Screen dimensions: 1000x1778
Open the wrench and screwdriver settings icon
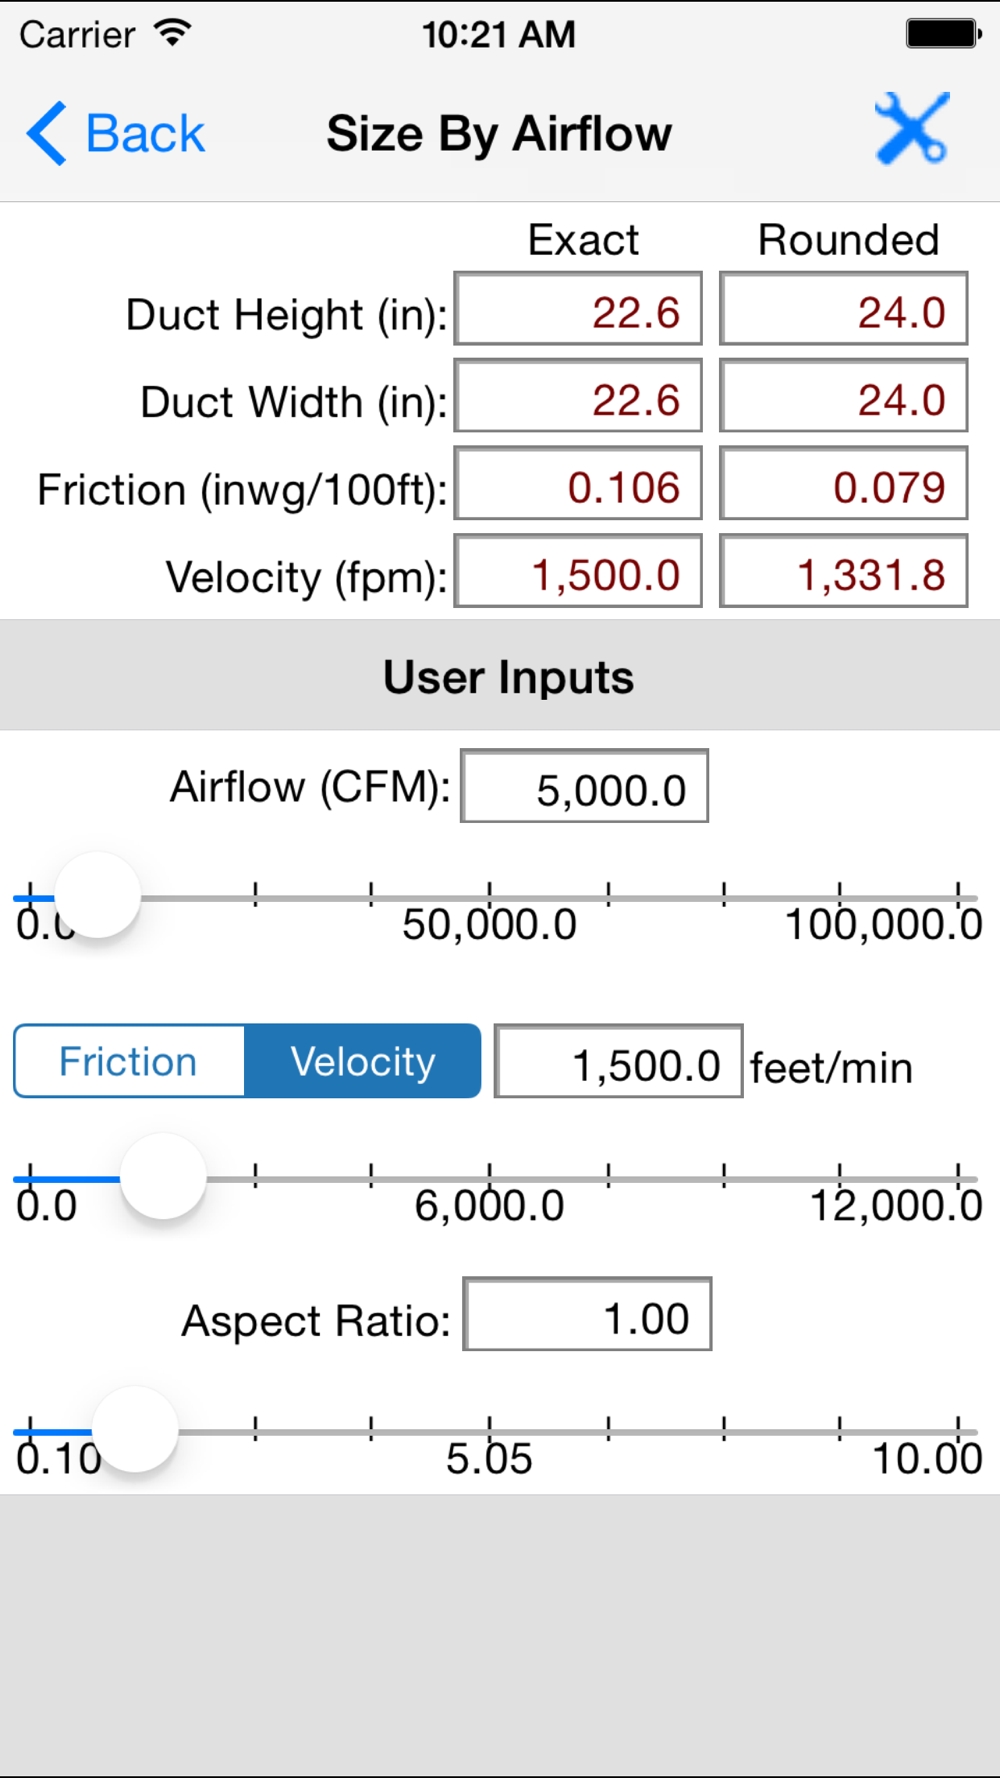click(911, 130)
